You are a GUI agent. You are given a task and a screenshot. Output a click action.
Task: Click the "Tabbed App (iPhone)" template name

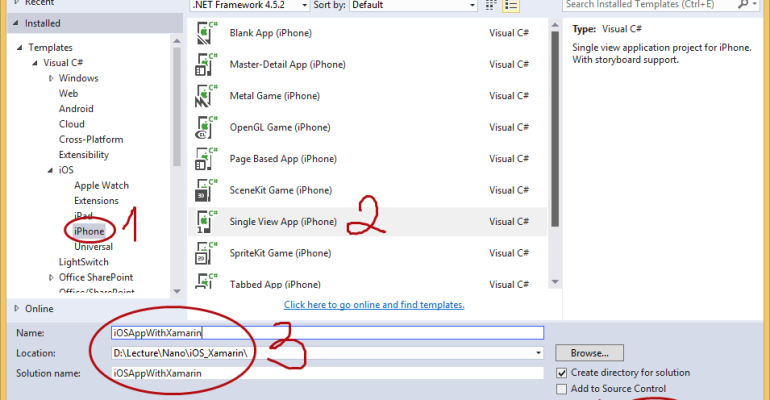pyautogui.click(x=275, y=284)
